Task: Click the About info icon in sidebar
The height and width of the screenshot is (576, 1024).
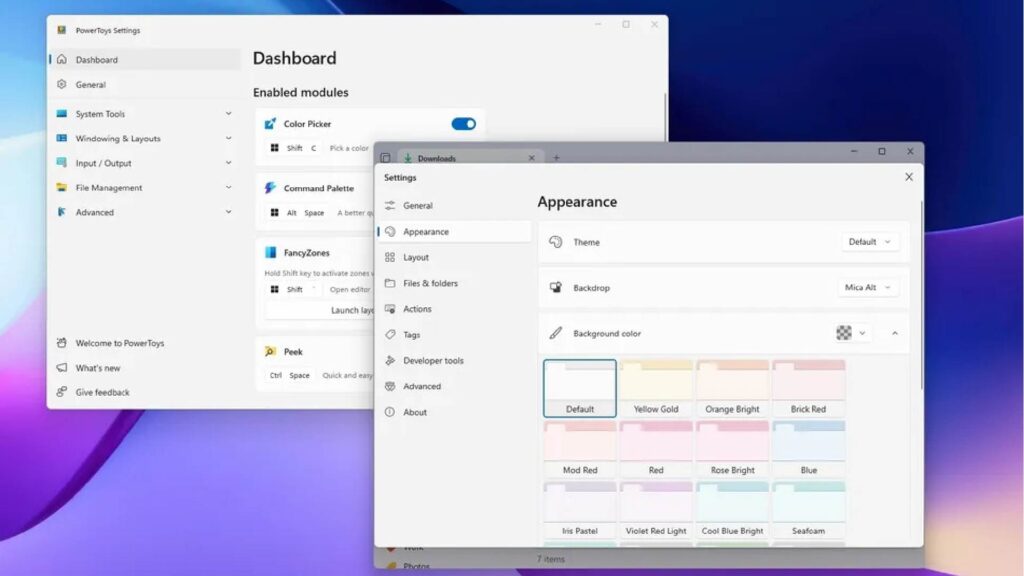Action: 390,412
